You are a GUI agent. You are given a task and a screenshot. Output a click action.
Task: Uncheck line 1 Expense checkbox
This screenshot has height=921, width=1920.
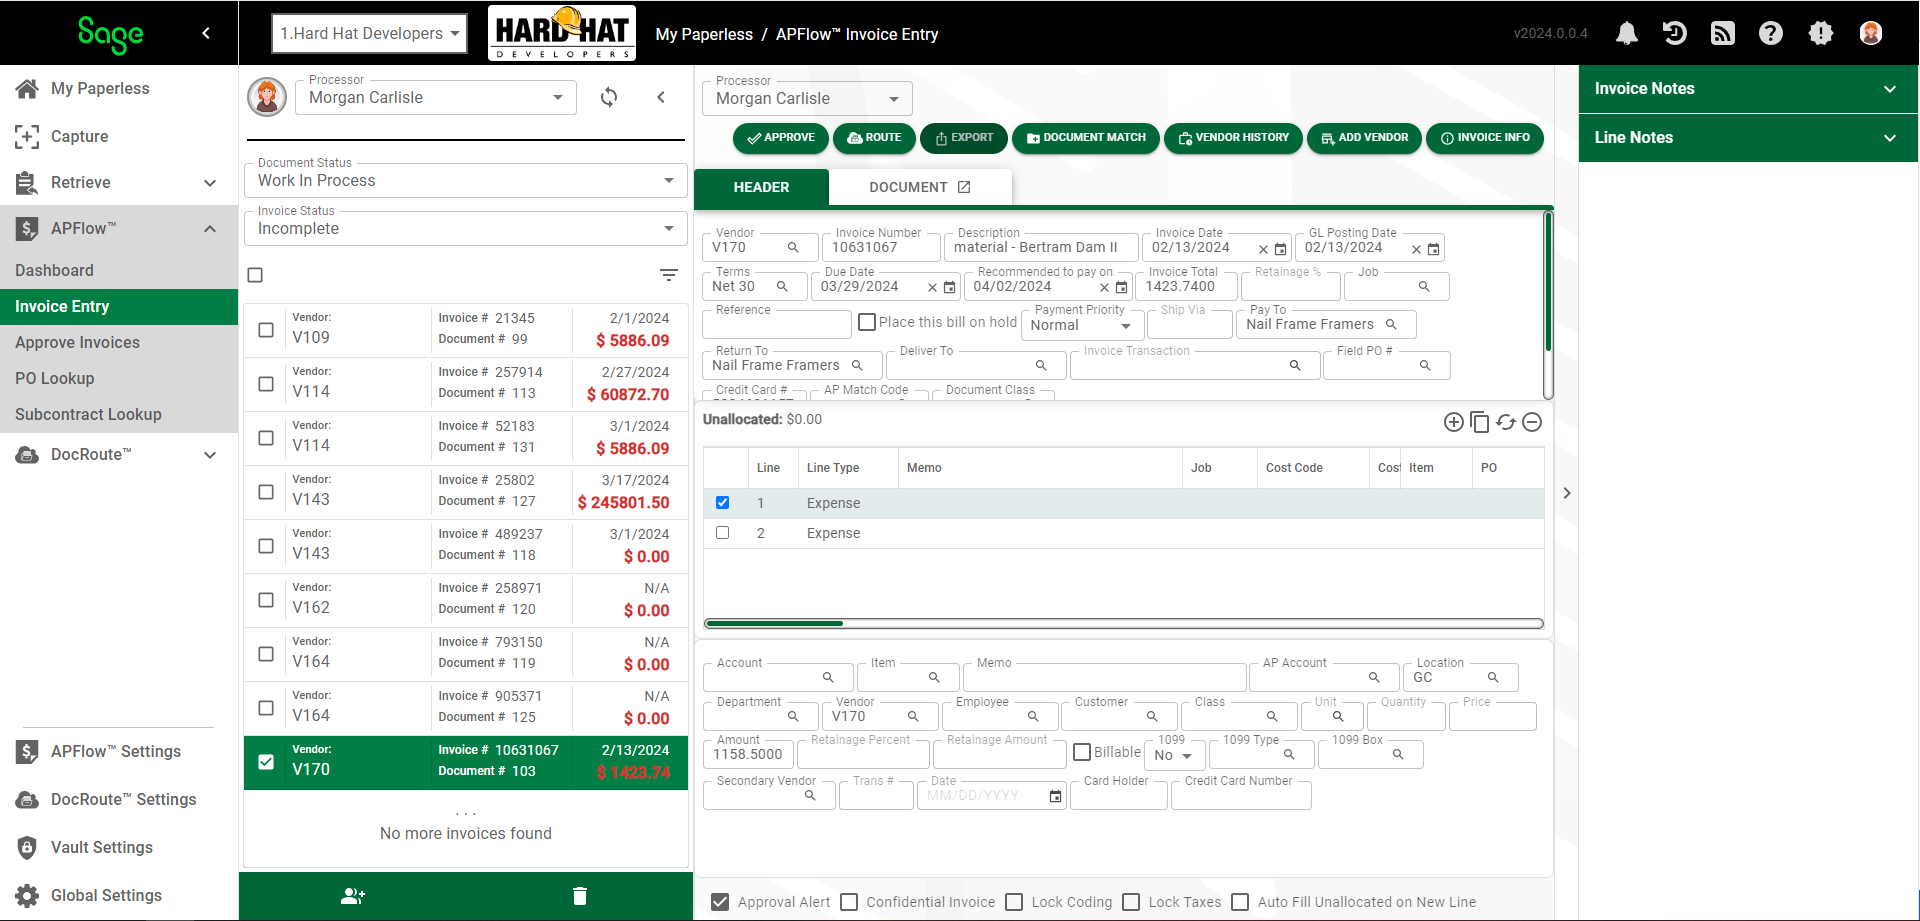click(x=722, y=503)
